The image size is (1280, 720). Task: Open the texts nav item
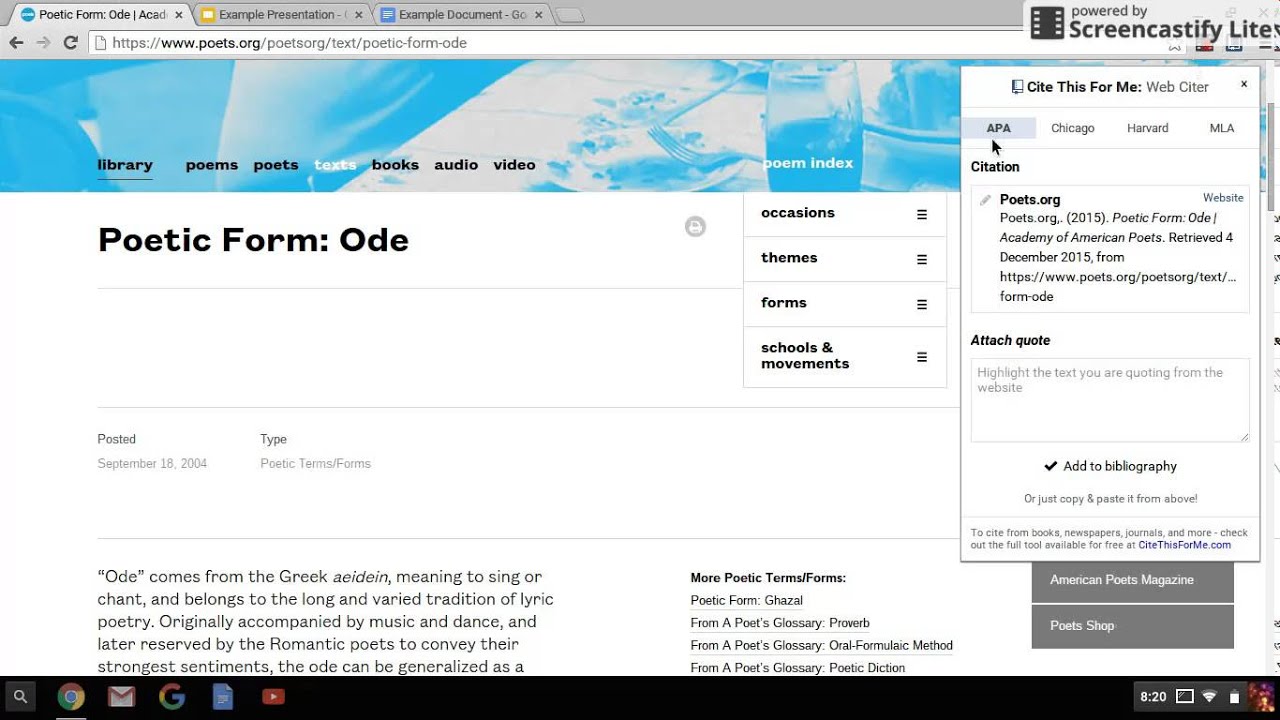click(x=335, y=165)
